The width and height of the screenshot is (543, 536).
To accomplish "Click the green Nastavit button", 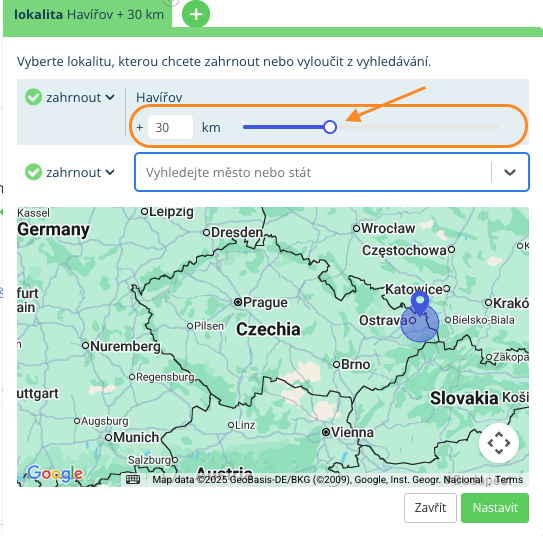I will (495, 508).
